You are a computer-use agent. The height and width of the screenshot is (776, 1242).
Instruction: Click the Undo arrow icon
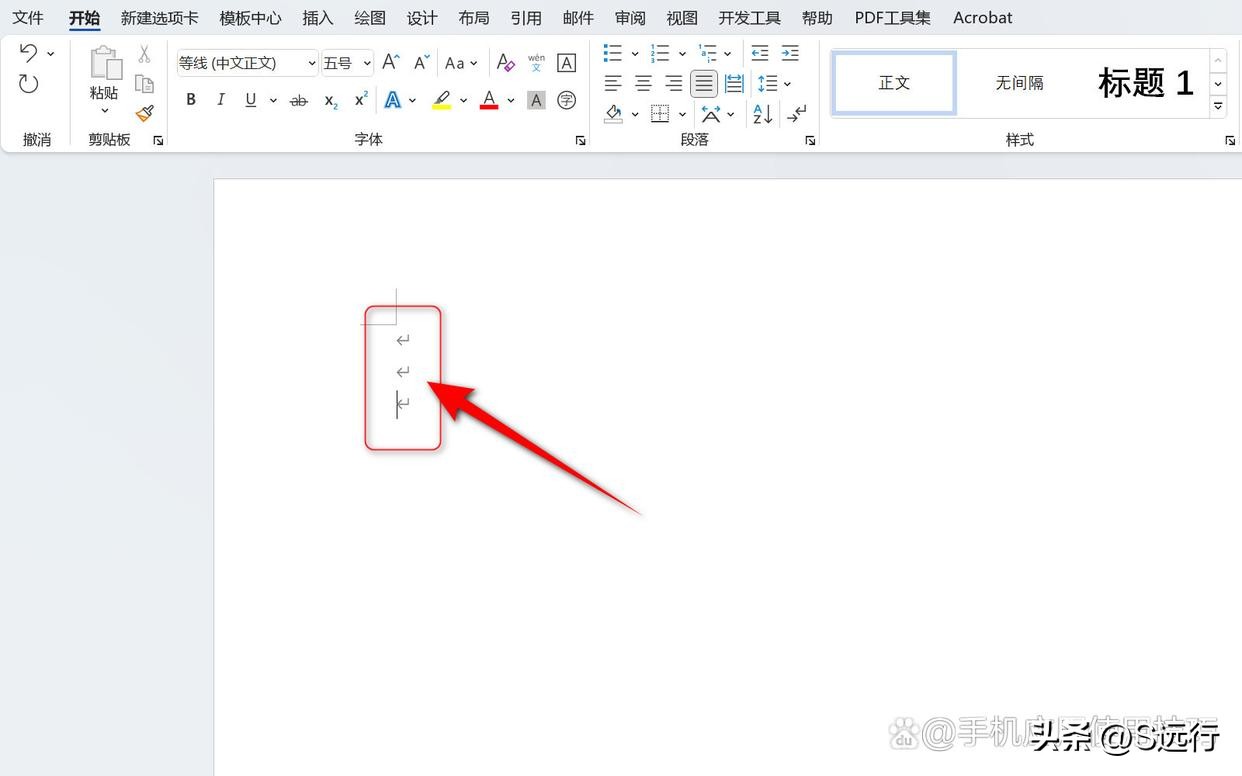[x=28, y=53]
